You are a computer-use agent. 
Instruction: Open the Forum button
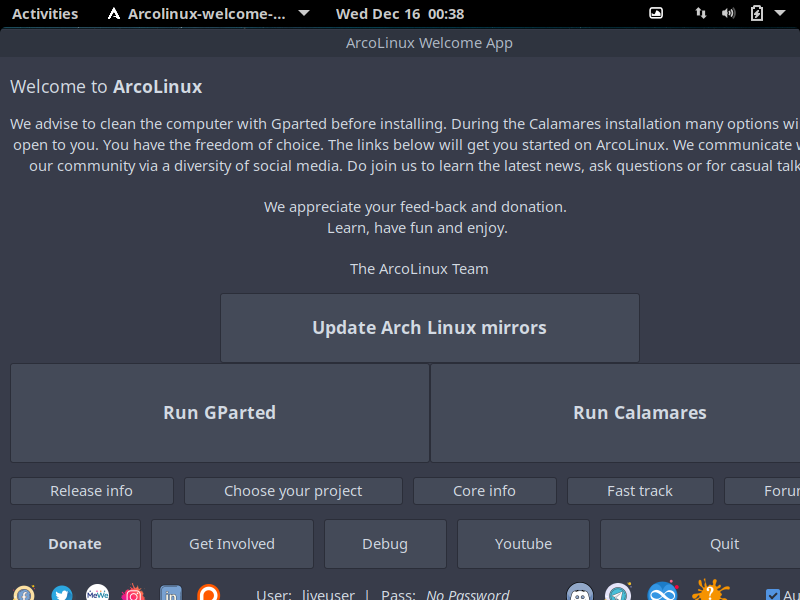point(762,491)
